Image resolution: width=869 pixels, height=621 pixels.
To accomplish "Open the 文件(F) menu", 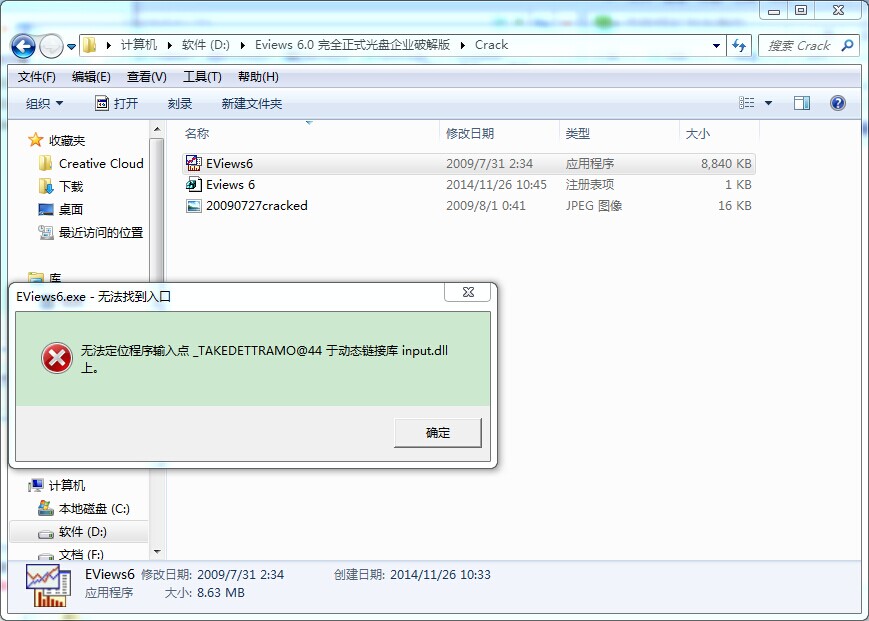I will [x=37, y=76].
